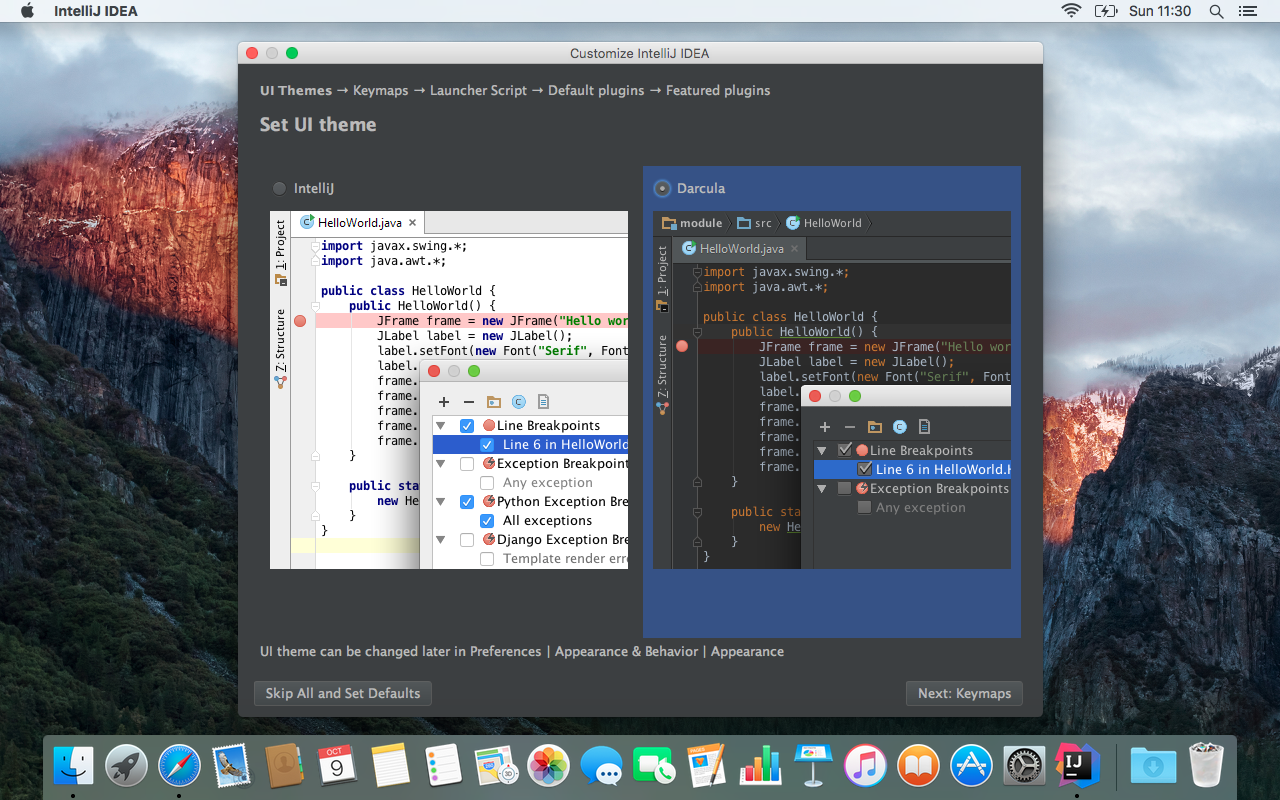The width and height of the screenshot is (1280, 800).
Task: Click the Skip All and Set Defaults button
Action: 342,693
